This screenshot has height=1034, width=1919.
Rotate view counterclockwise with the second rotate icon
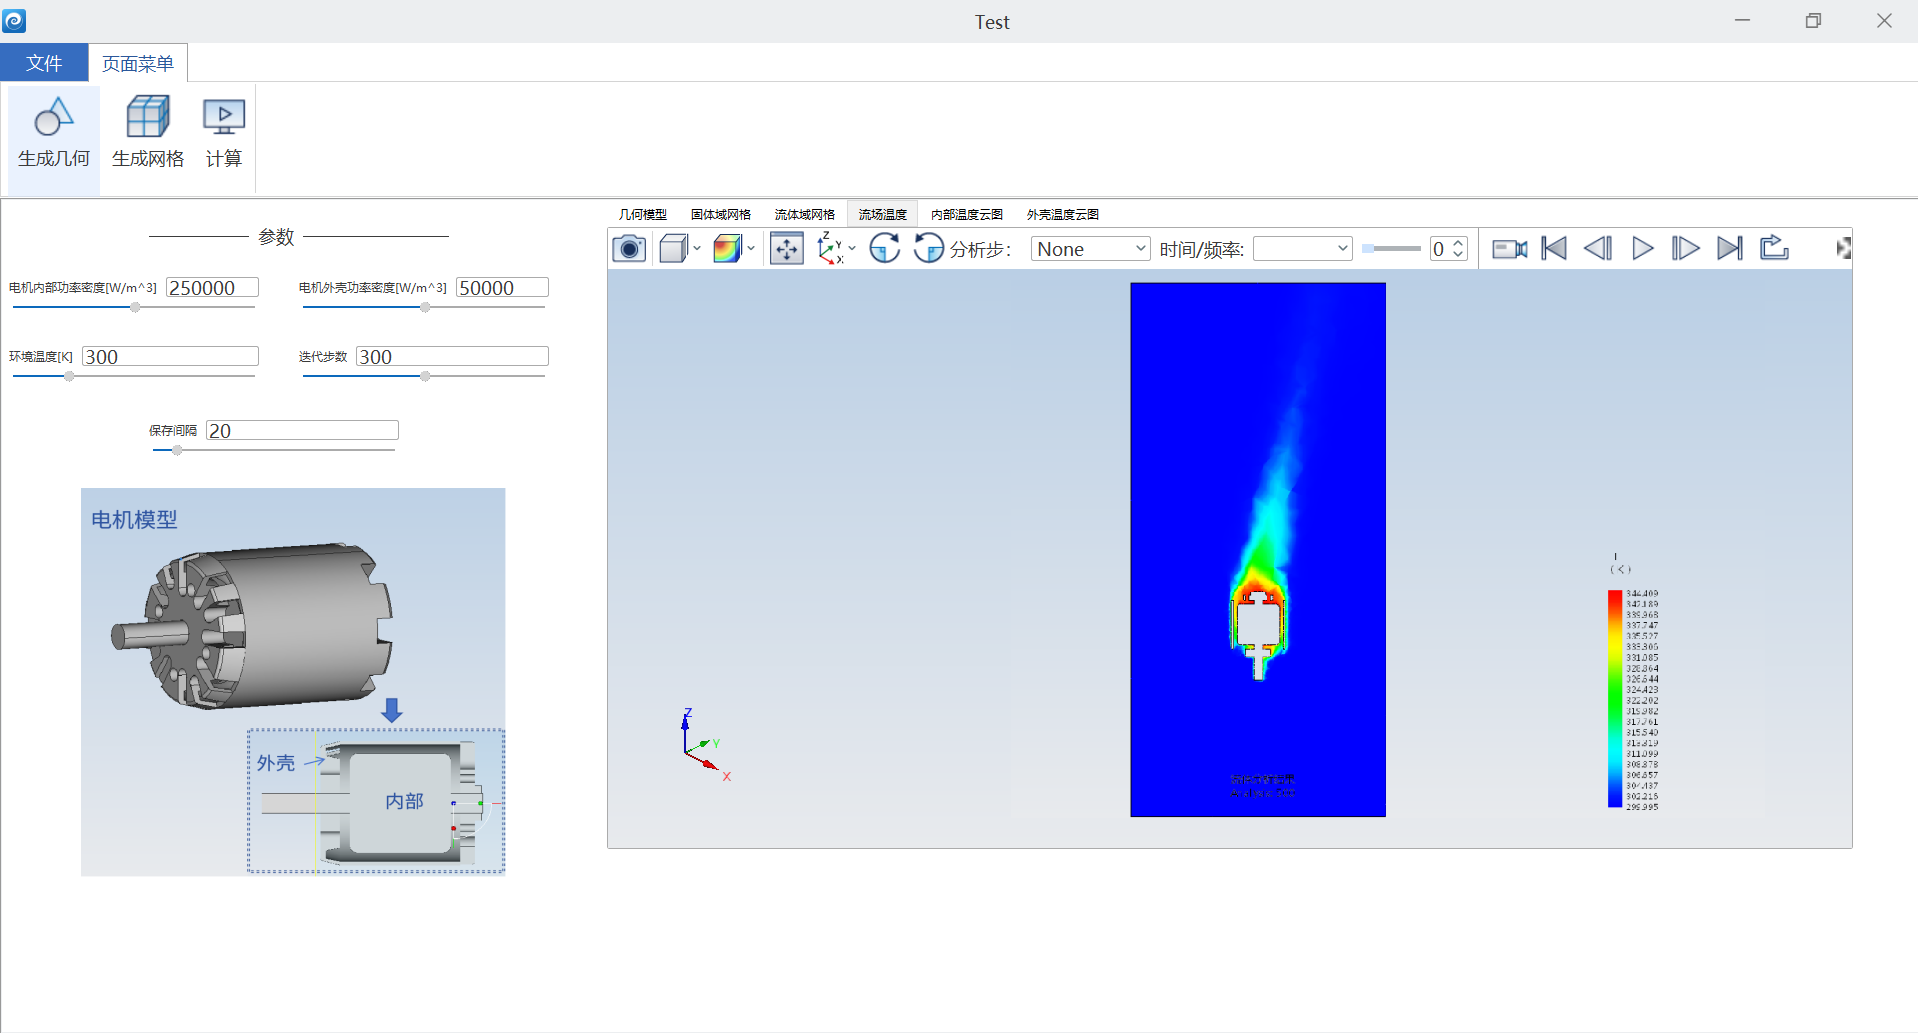[929, 249]
